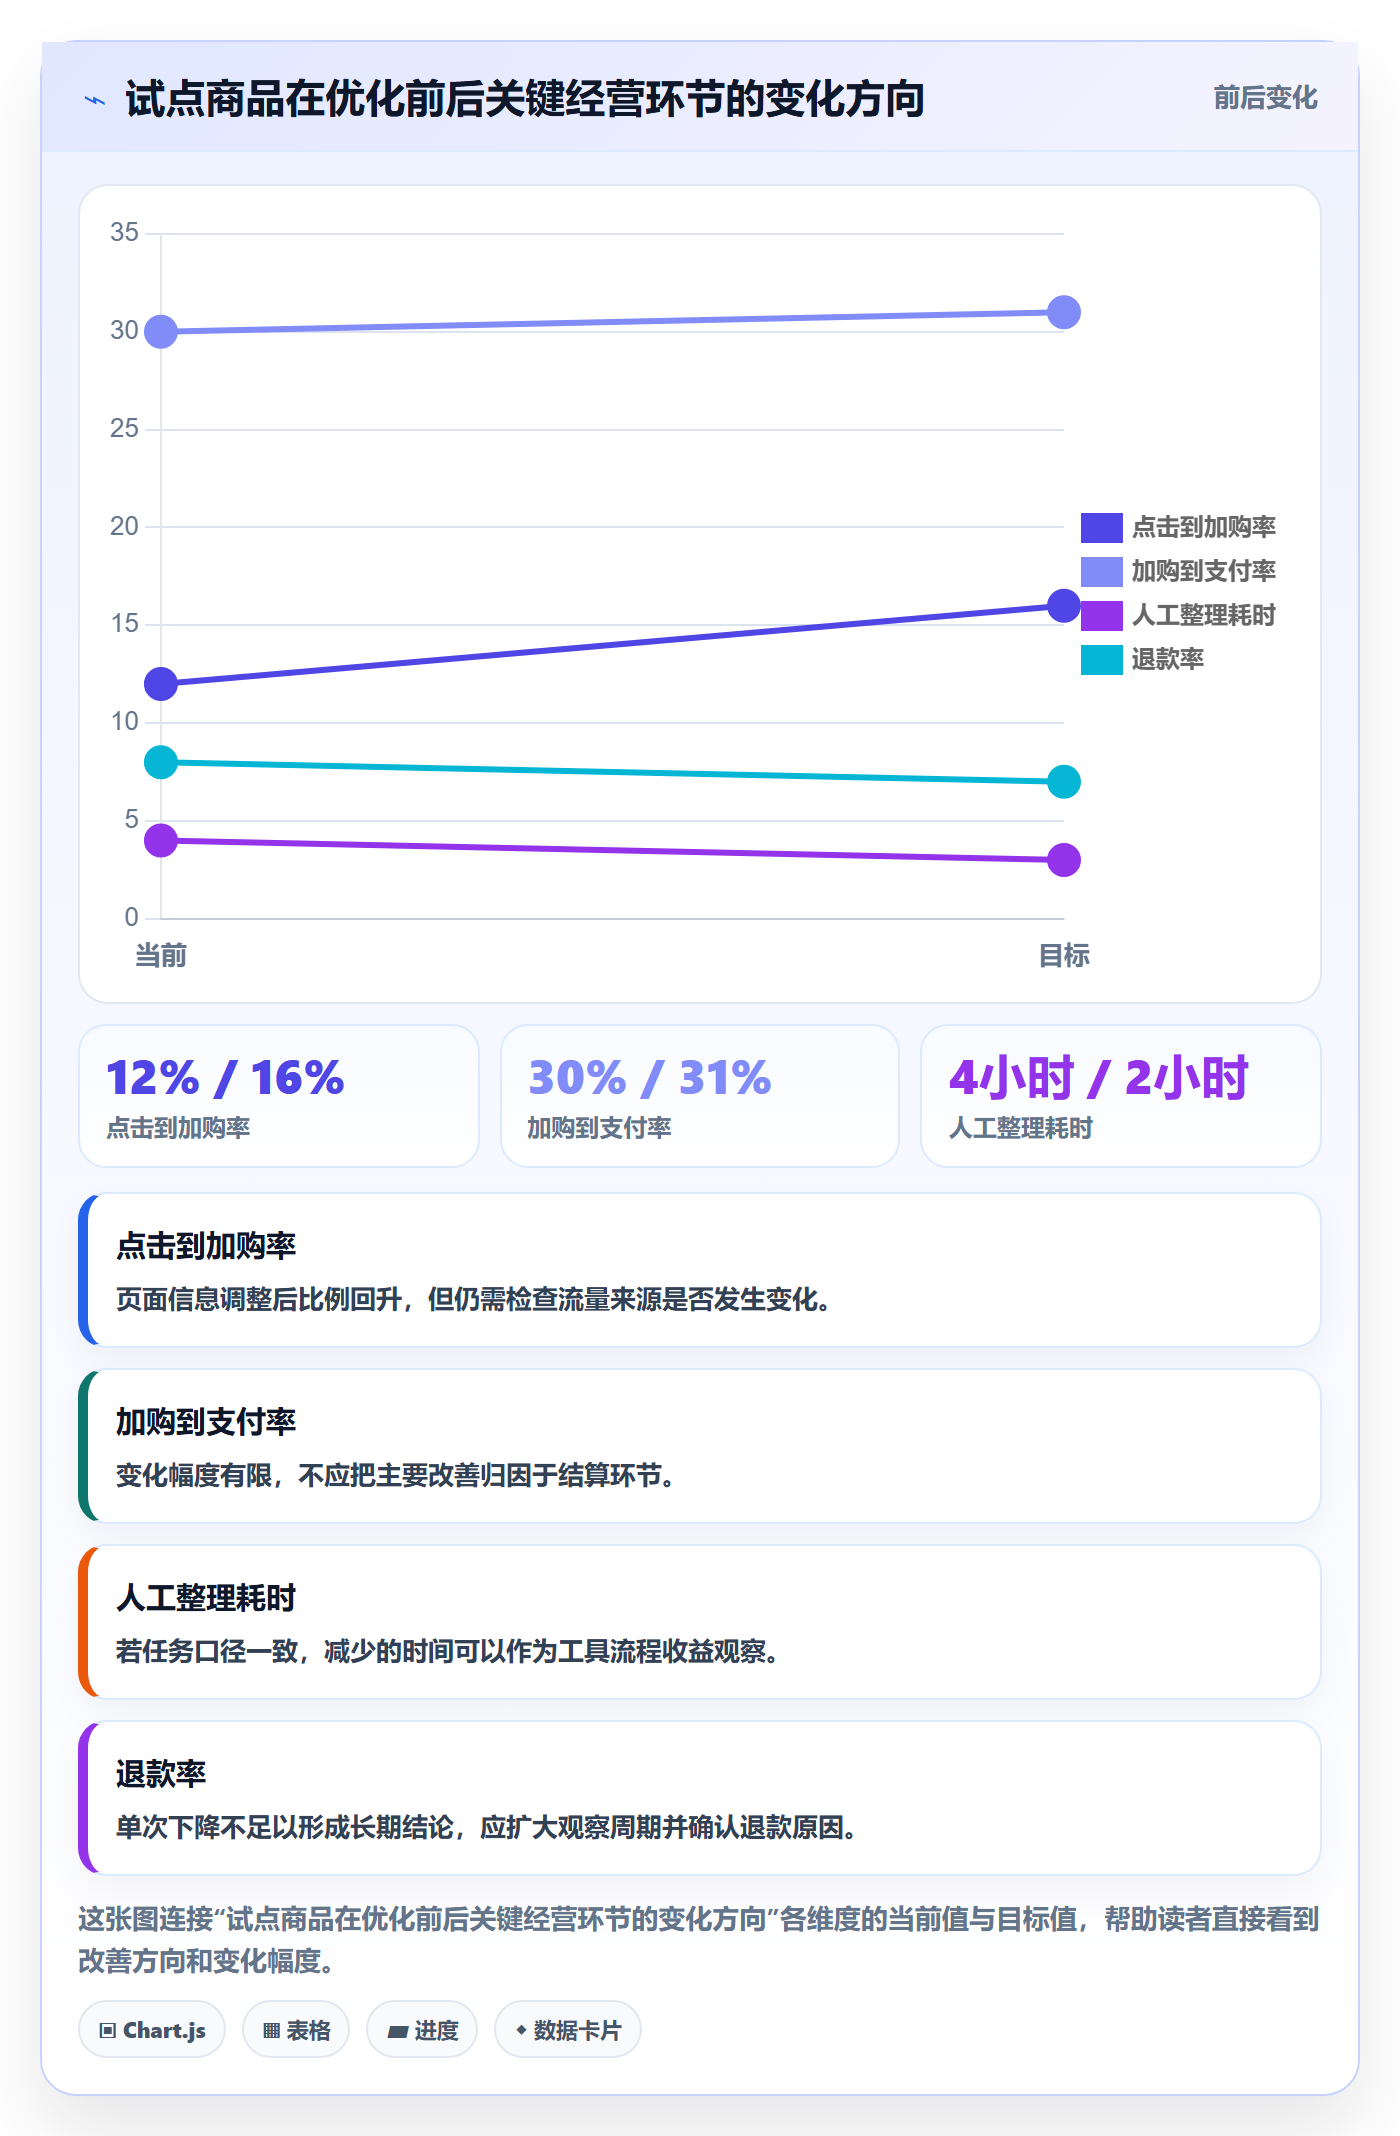Viewport: 1400px width, 2136px height.
Task: Select the 退款率 point at 目标
Action: point(1064,781)
